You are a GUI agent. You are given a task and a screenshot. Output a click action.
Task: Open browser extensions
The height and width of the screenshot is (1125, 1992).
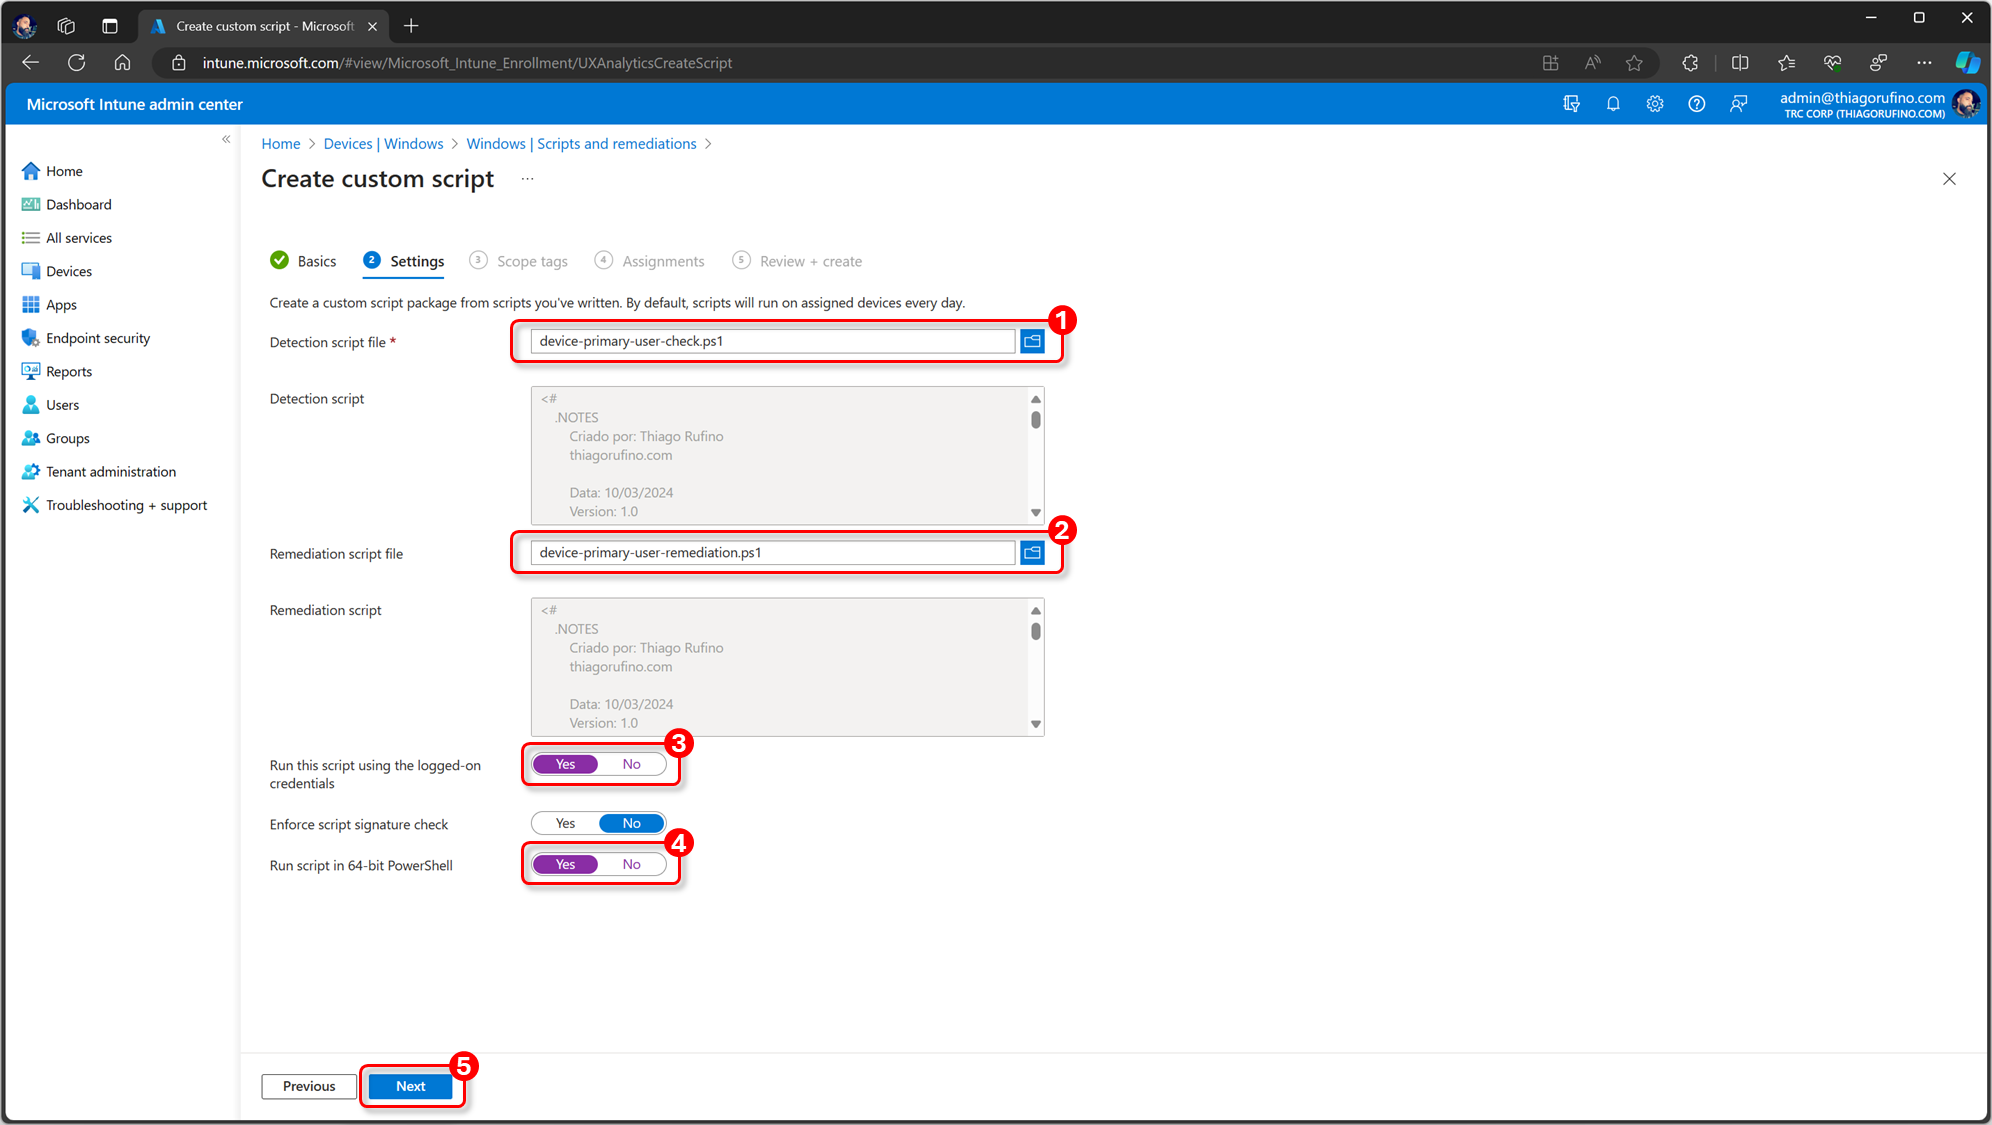point(1690,63)
